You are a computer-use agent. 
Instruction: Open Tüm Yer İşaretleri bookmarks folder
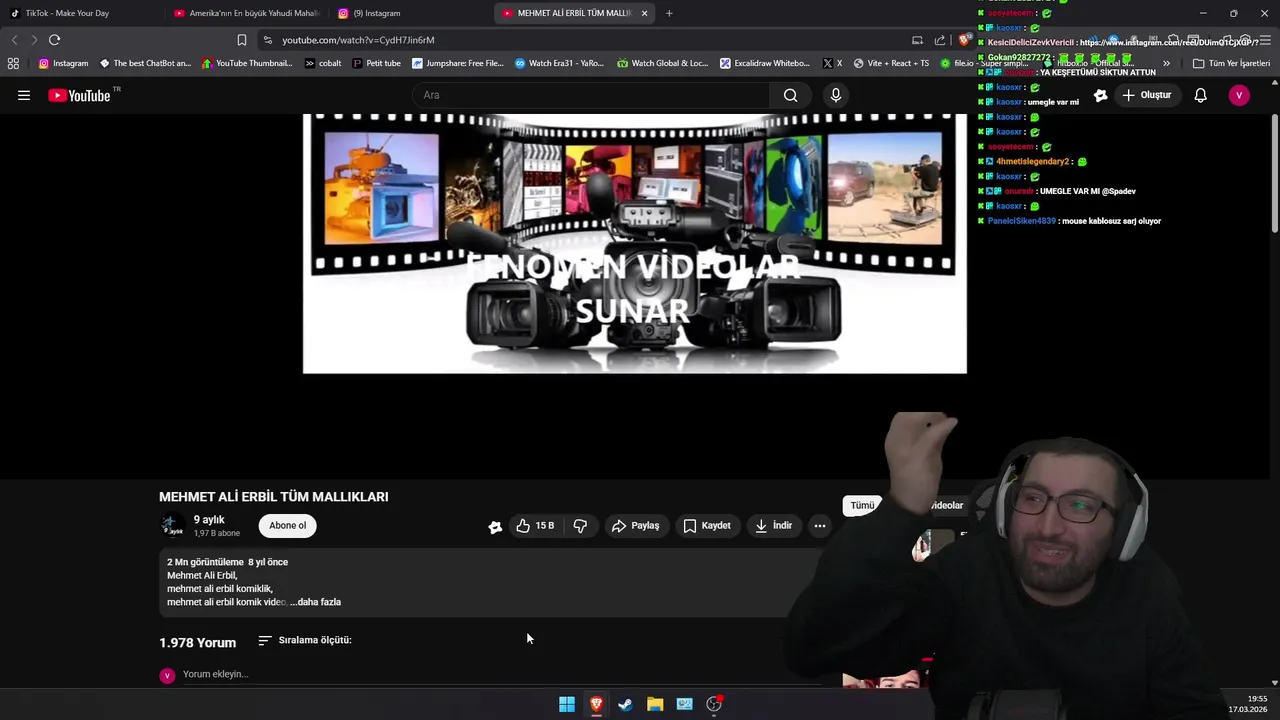pos(1231,63)
